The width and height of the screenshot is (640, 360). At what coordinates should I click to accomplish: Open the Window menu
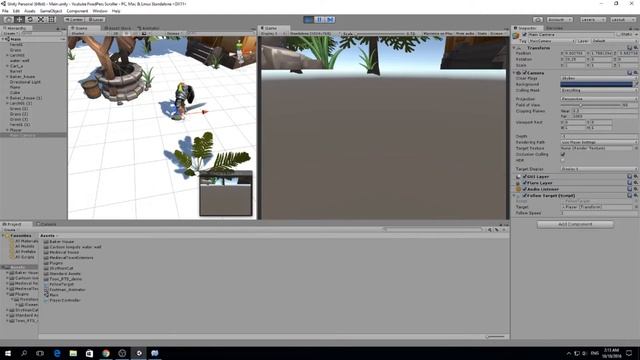pyautogui.click(x=100, y=11)
